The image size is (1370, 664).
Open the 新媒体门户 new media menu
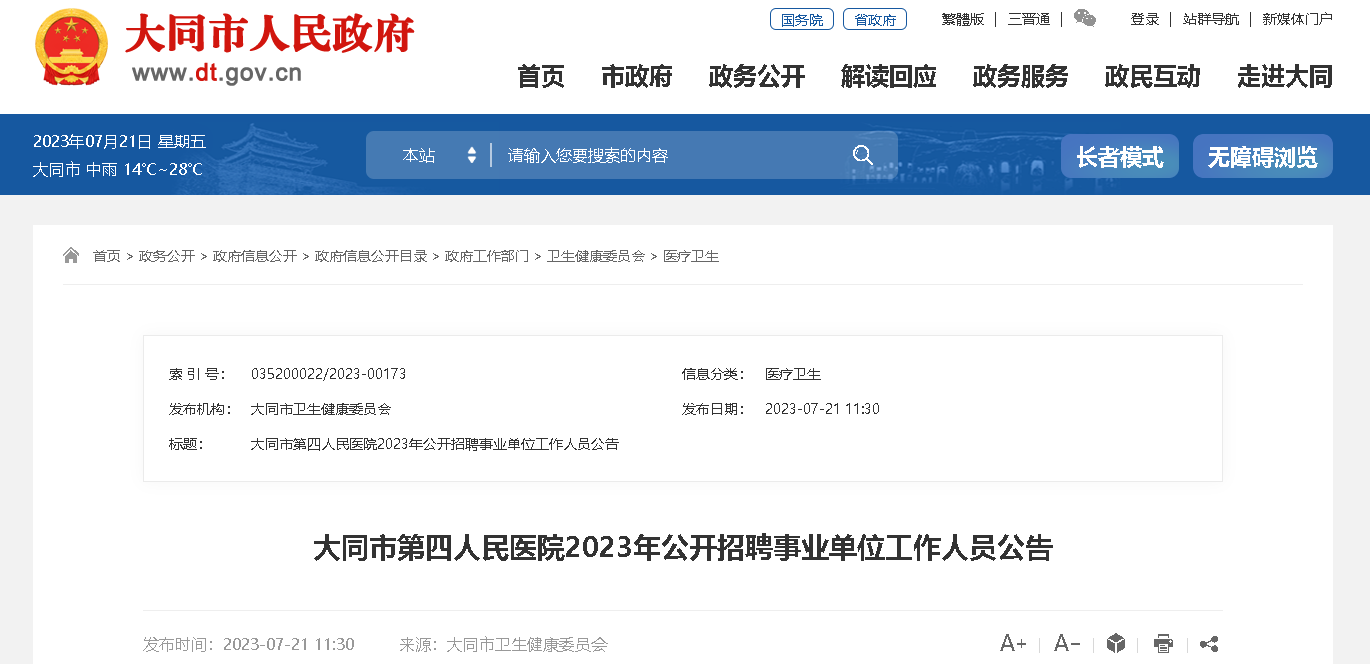tap(1297, 19)
